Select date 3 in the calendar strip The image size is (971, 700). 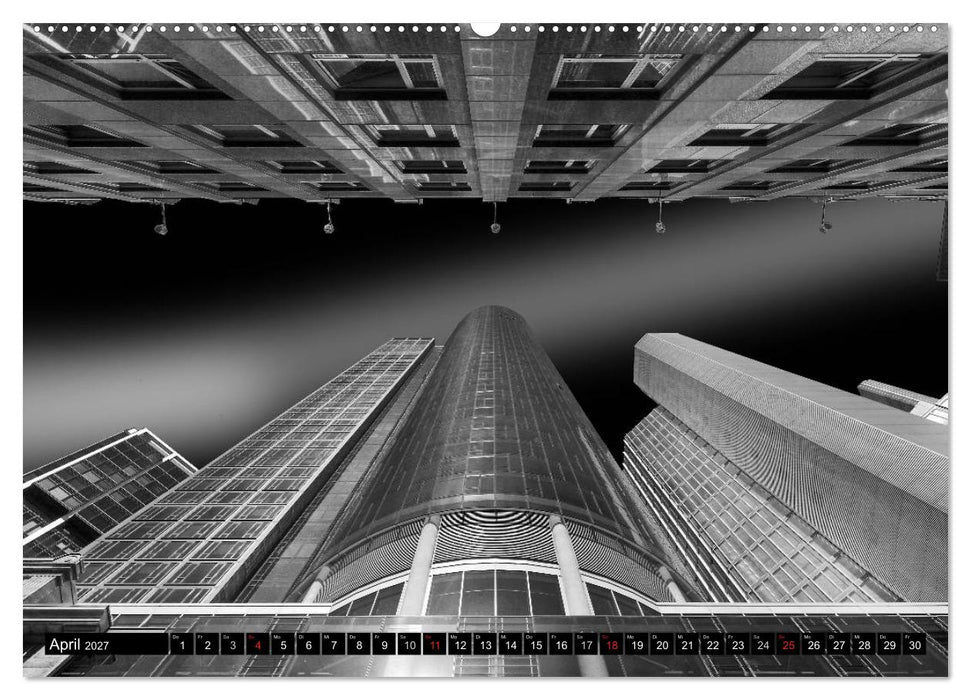click(x=232, y=644)
